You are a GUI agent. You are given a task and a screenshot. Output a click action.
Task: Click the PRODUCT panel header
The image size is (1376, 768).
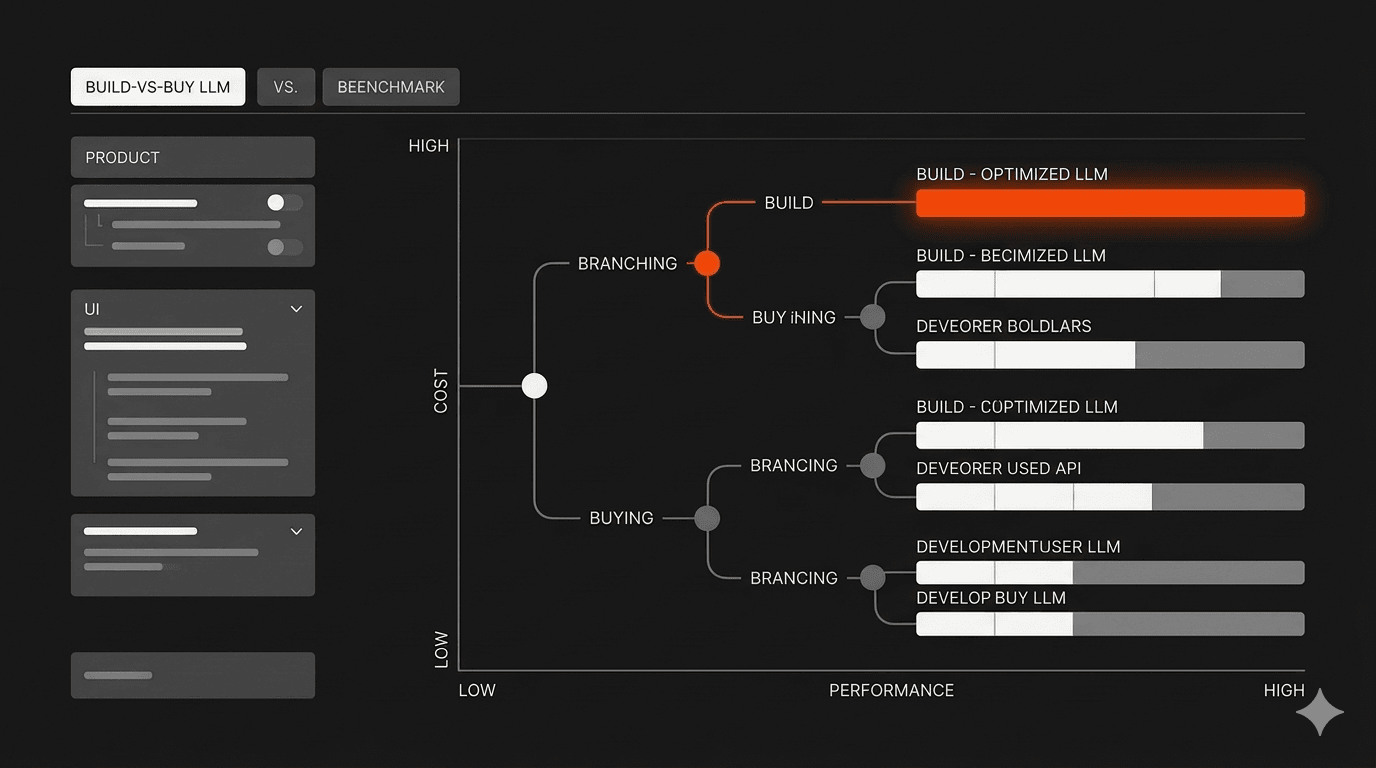122,157
